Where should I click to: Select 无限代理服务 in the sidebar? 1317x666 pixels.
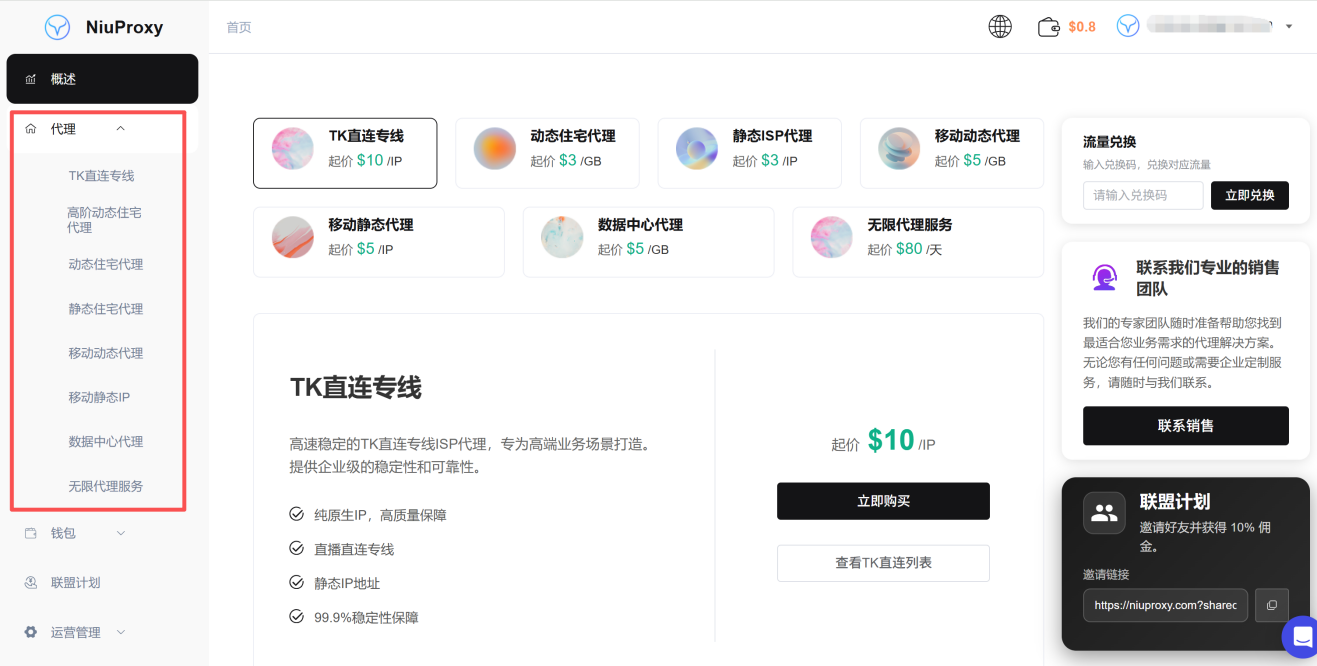106,486
